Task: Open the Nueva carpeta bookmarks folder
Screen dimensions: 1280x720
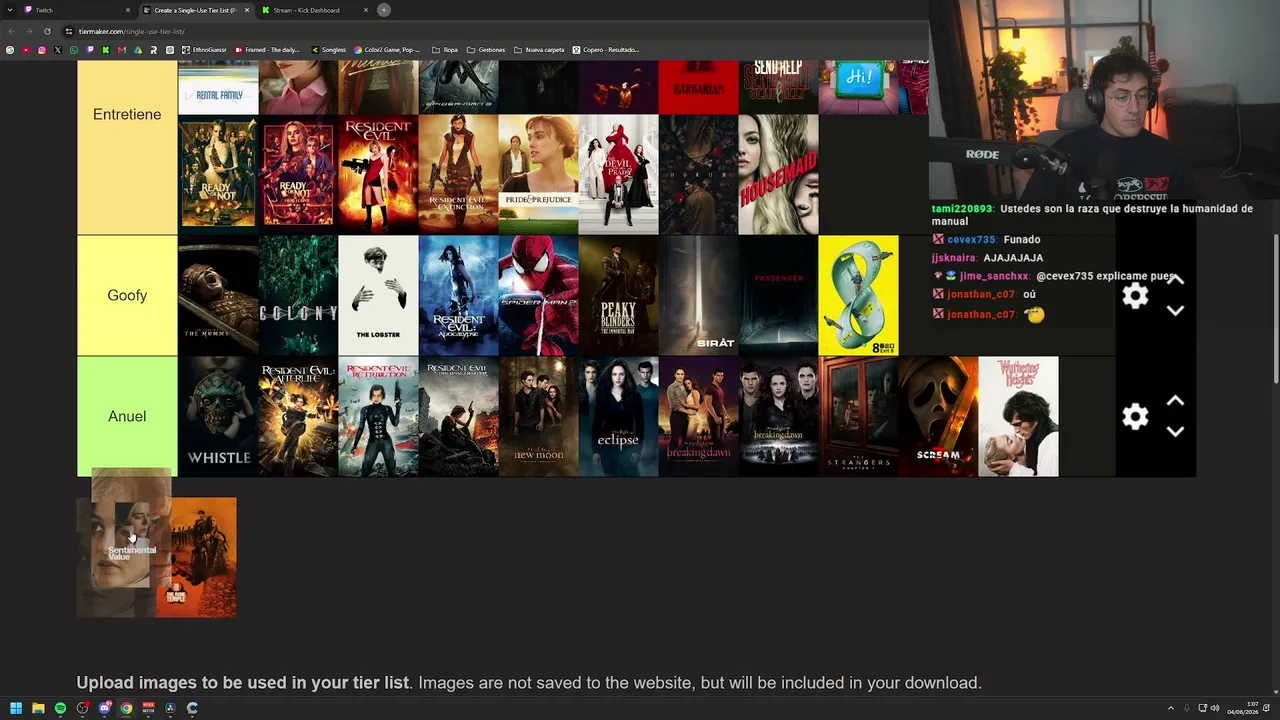Action: click(x=540, y=50)
